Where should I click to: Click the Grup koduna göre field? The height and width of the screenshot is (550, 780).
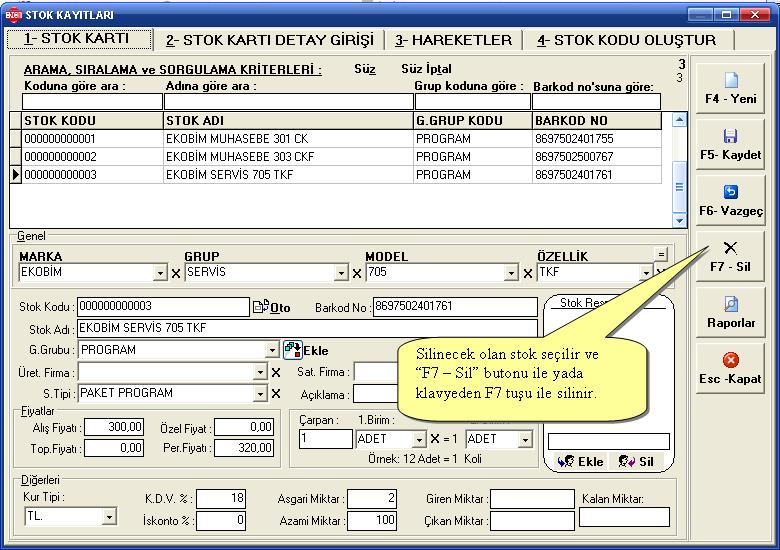[473, 101]
